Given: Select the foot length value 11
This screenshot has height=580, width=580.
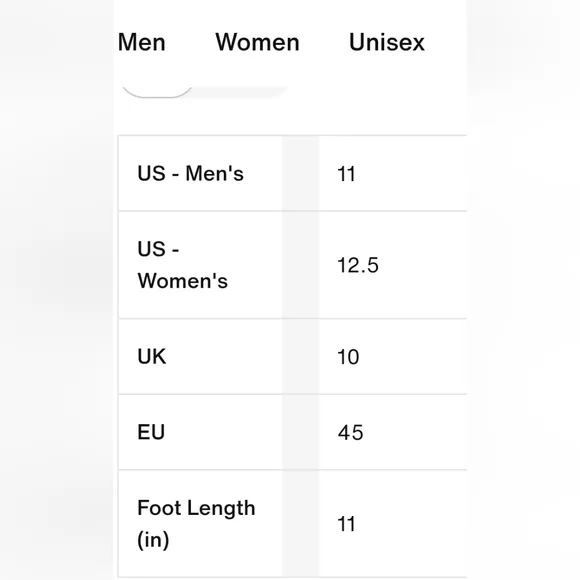Looking at the screenshot, I should 346,524.
